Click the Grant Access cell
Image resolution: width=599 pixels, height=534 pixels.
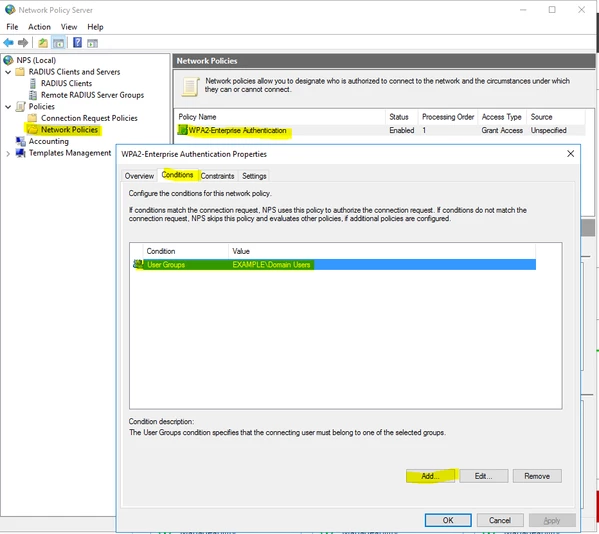coord(502,130)
